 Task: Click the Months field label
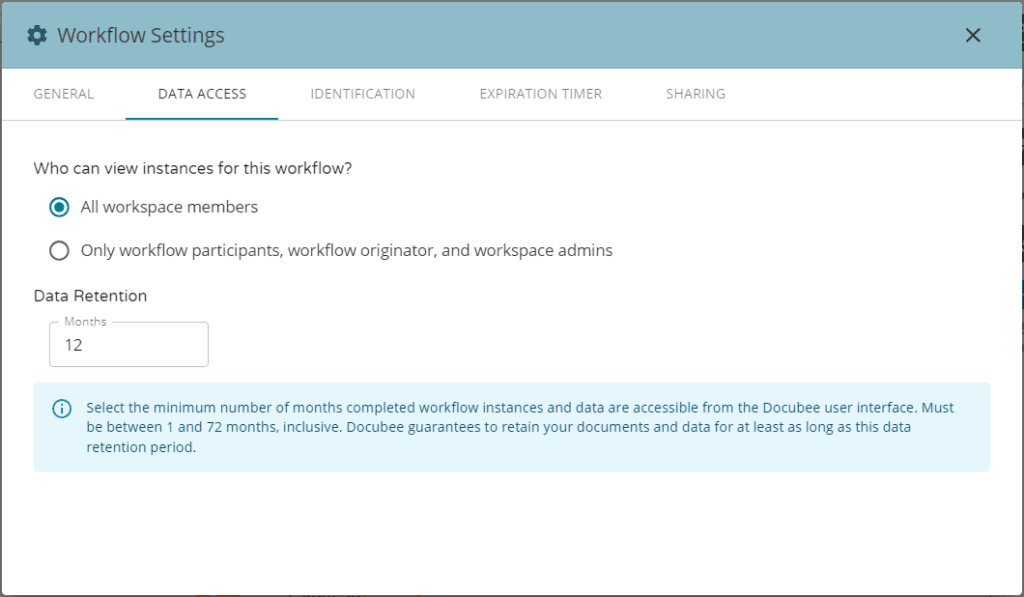click(x=84, y=321)
